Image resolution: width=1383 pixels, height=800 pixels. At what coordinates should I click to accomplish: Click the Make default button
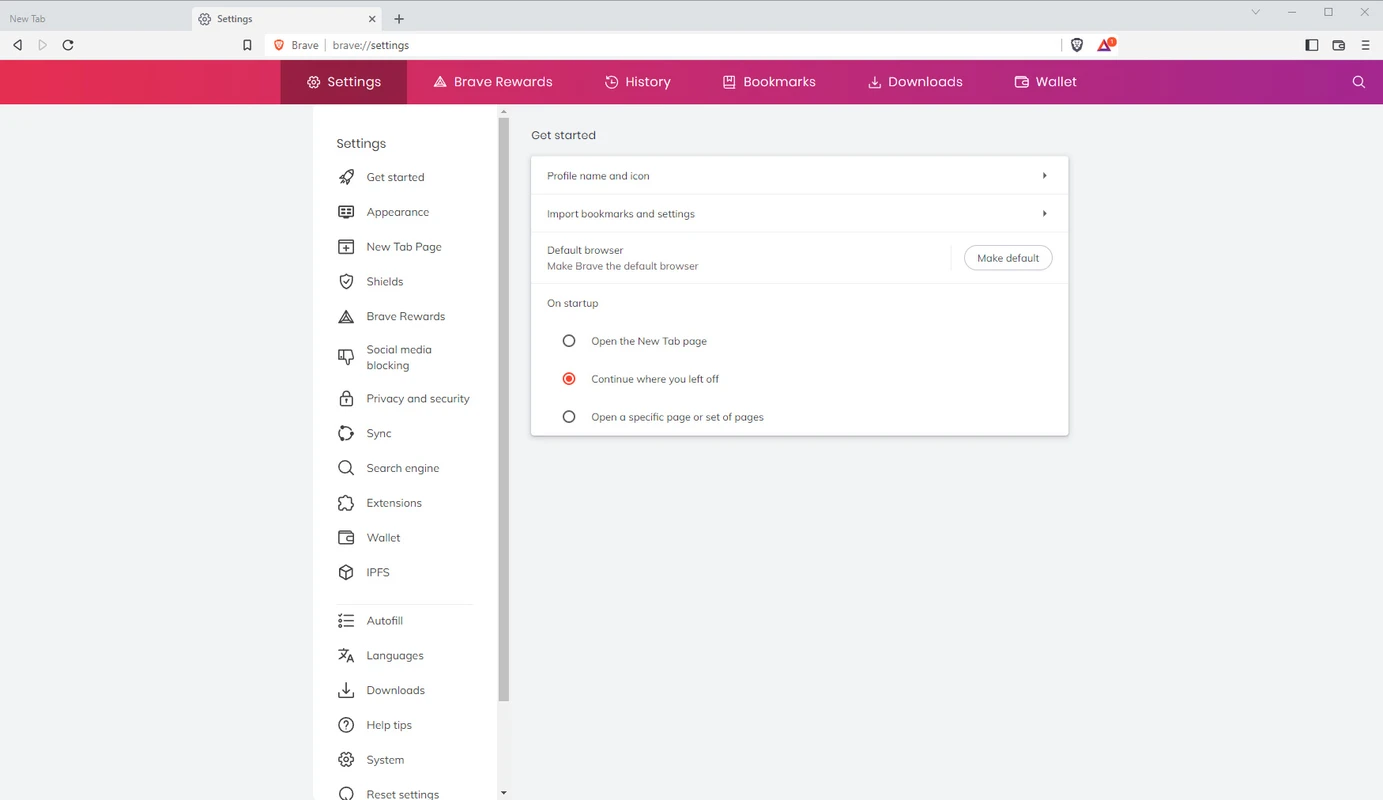[1008, 258]
